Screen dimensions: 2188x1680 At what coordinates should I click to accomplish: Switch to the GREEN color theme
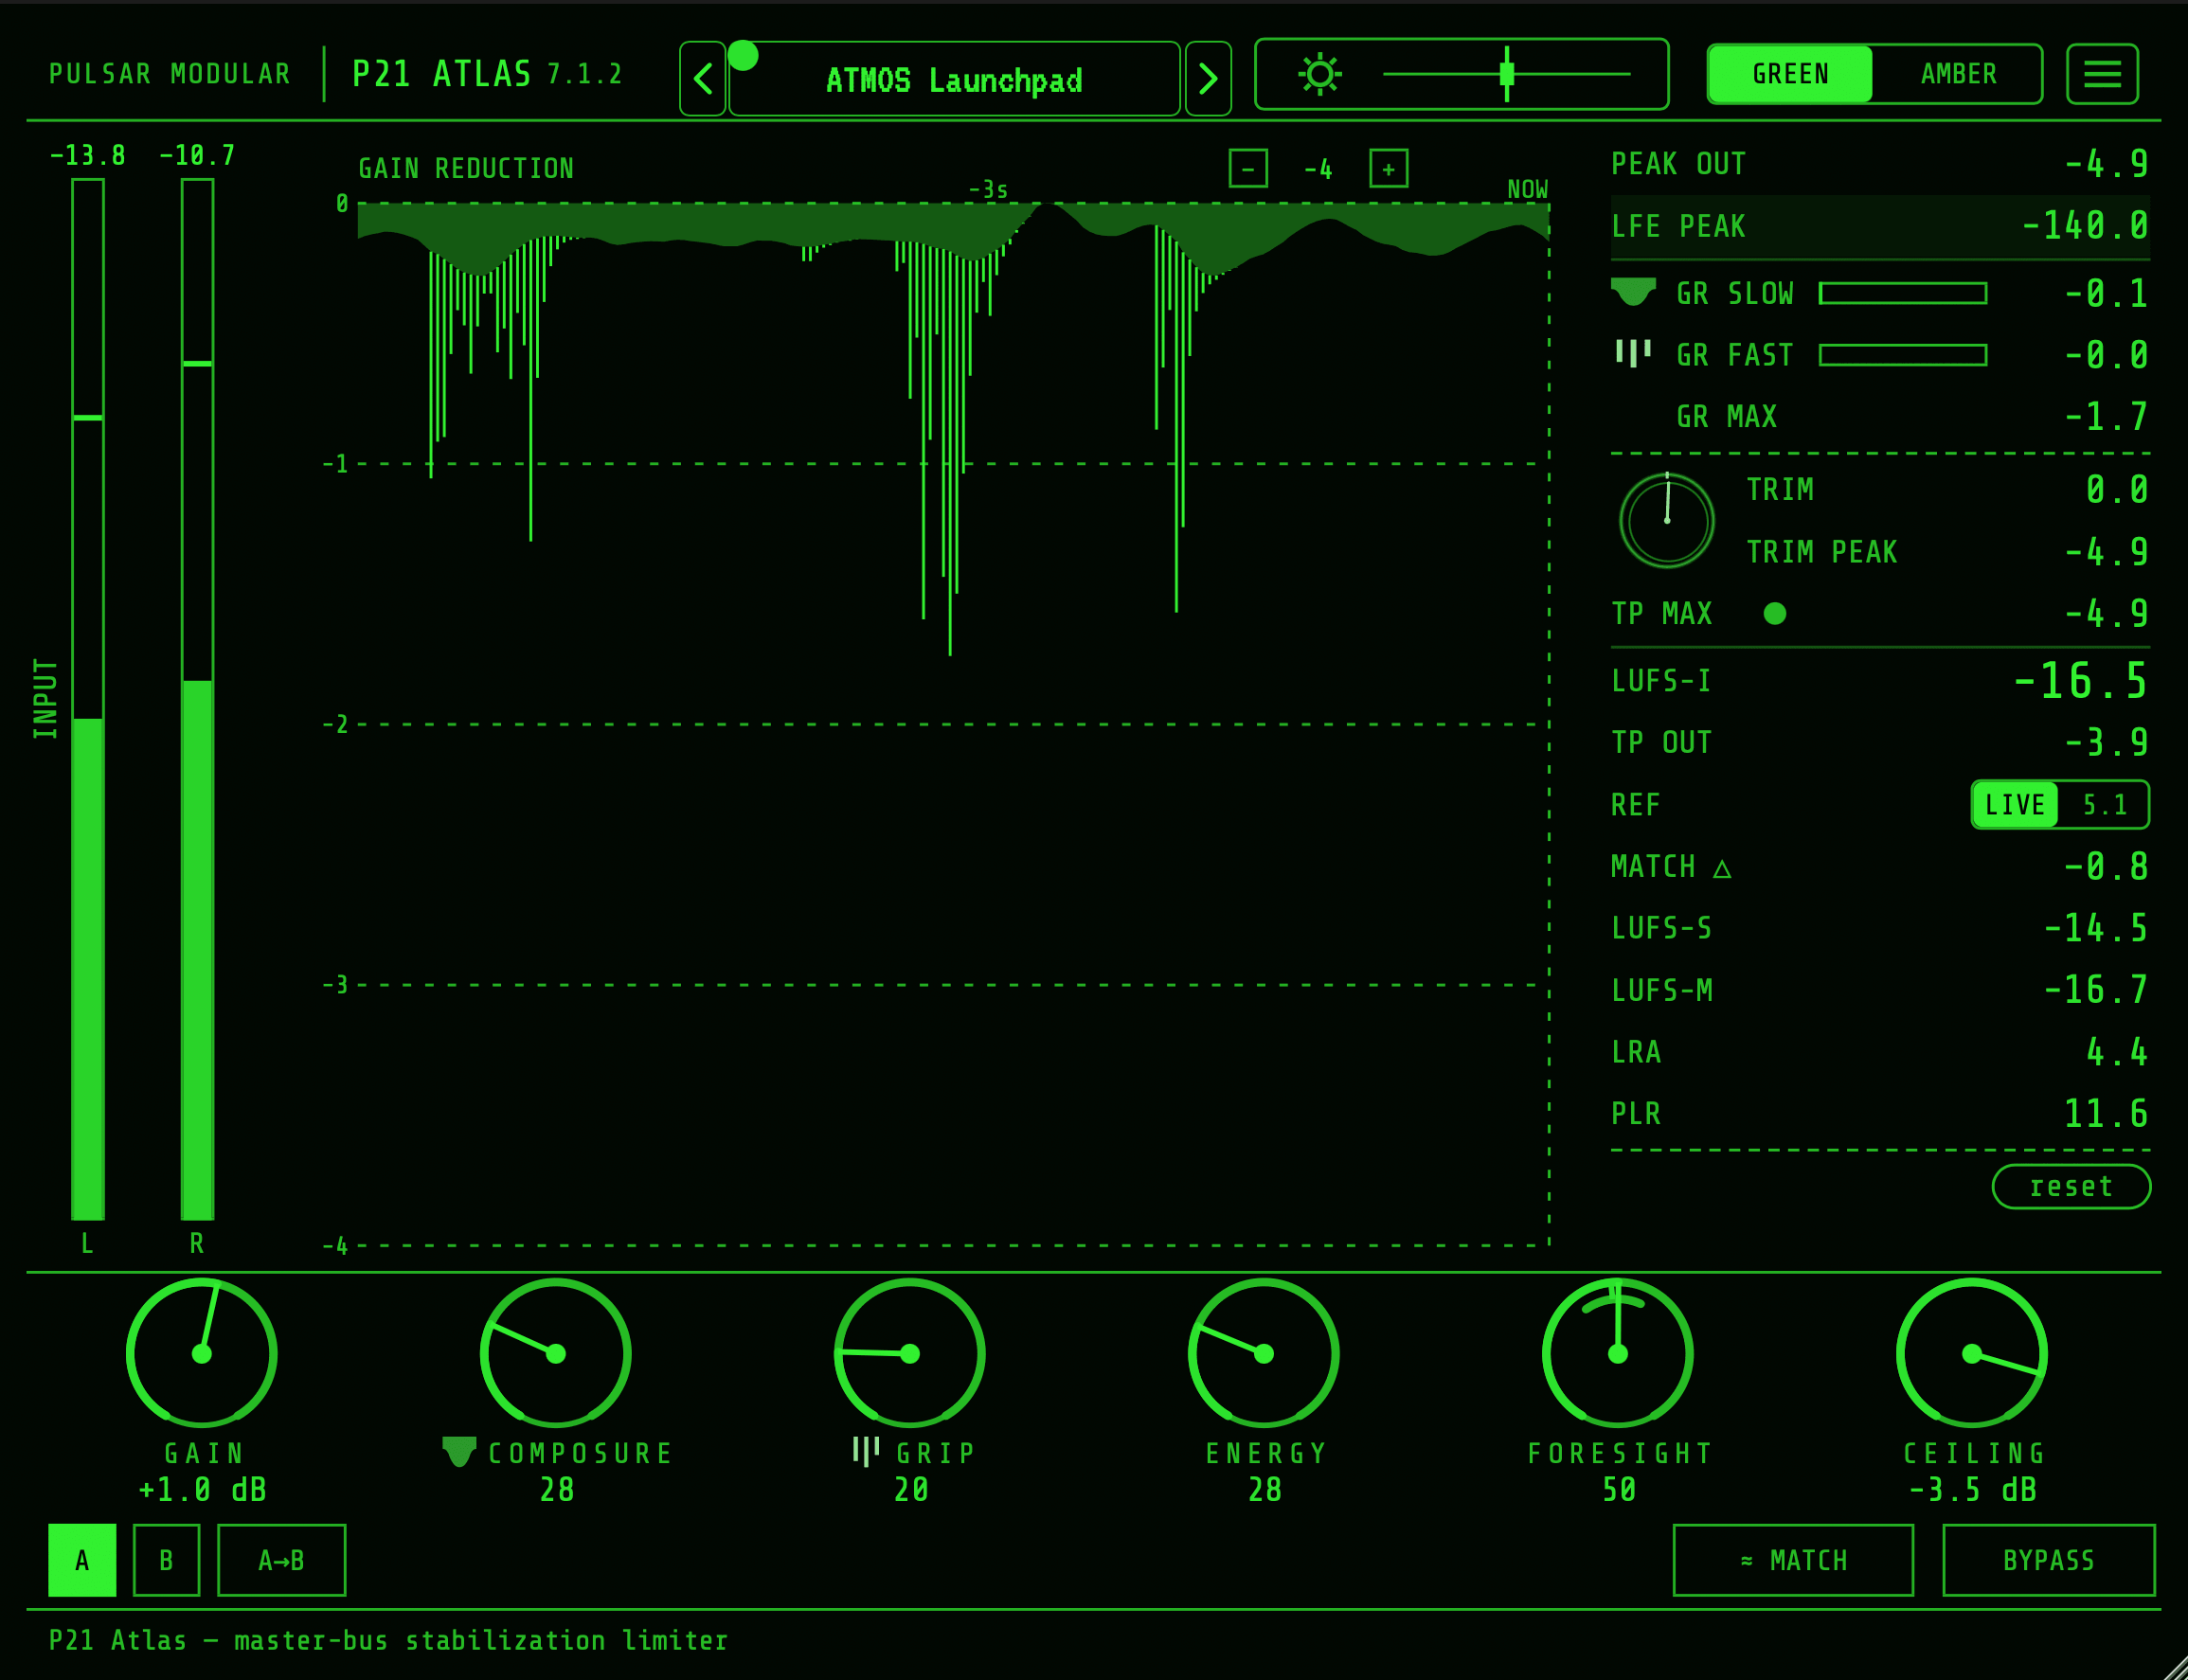tap(1790, 74)
